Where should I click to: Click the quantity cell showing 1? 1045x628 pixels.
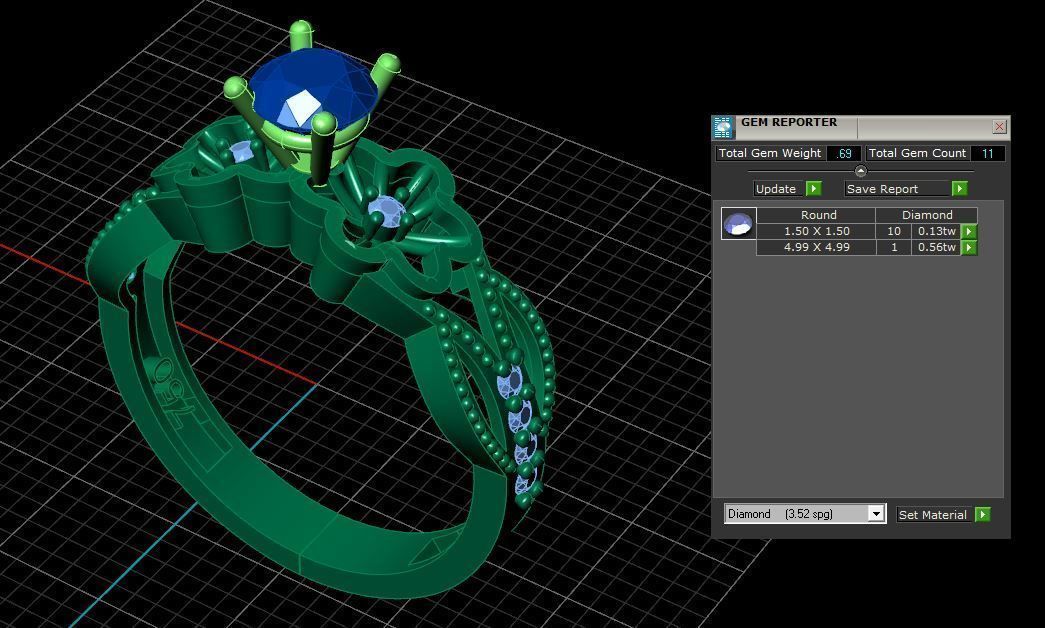pos(894,247)
